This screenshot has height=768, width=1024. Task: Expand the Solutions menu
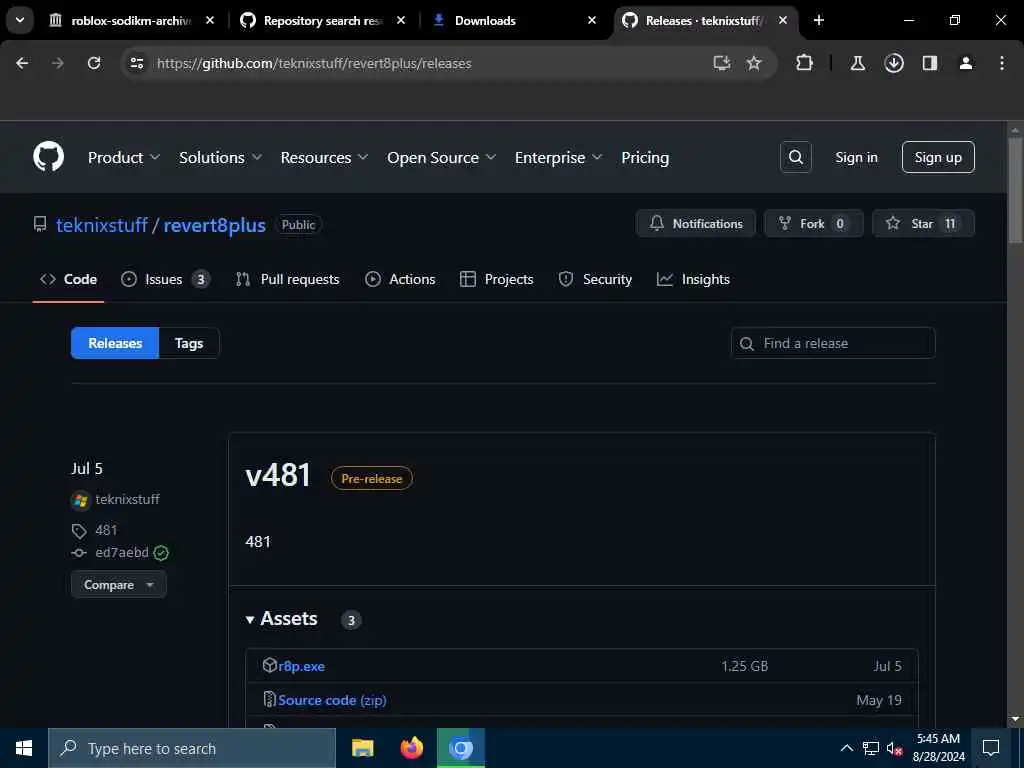[x=220, y=157]
